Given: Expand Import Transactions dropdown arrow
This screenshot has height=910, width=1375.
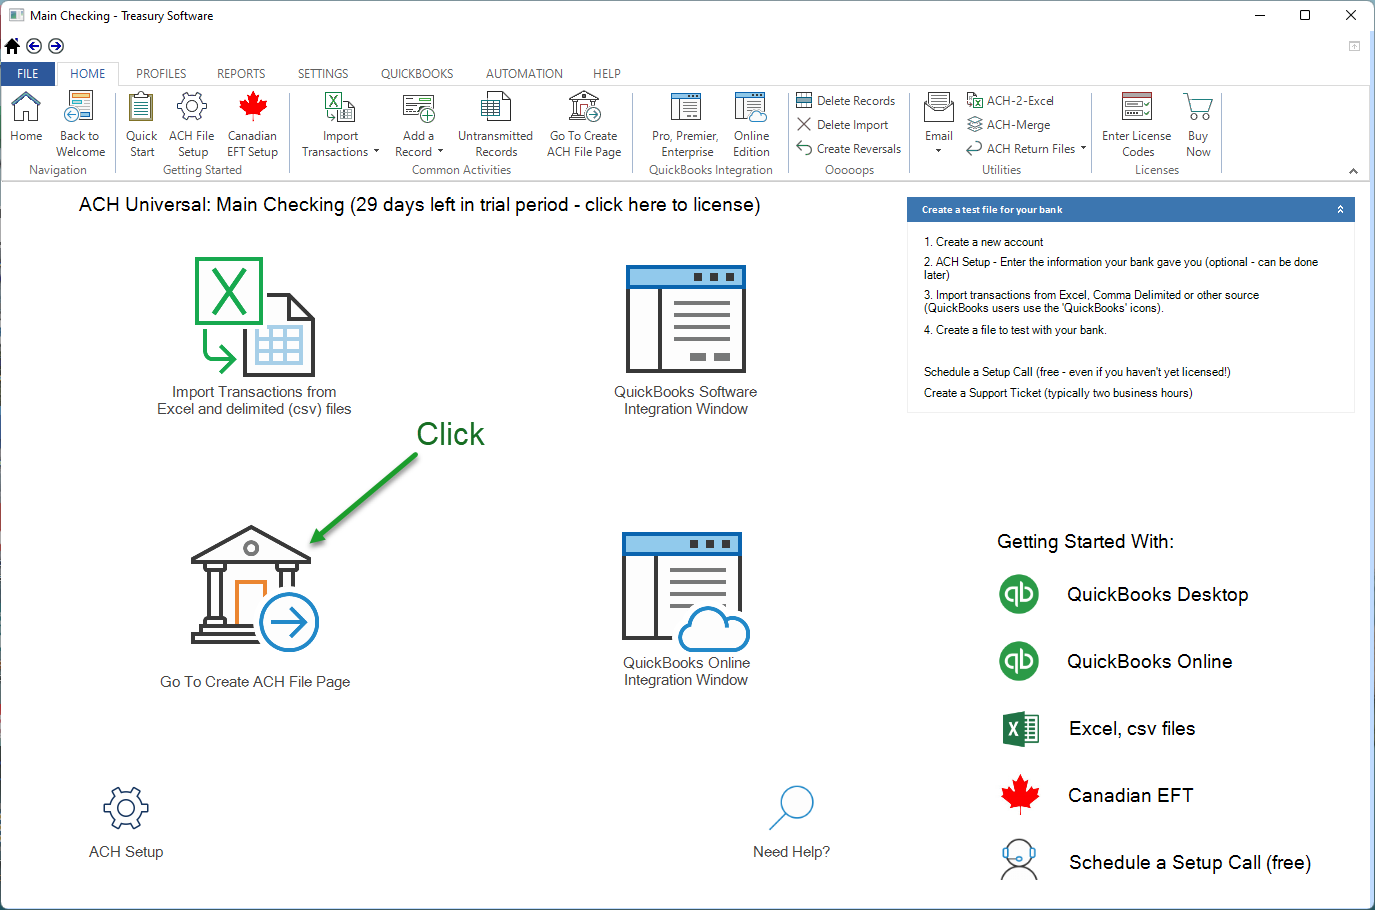Looking at the screenshot, I should (x=376, y=152).
